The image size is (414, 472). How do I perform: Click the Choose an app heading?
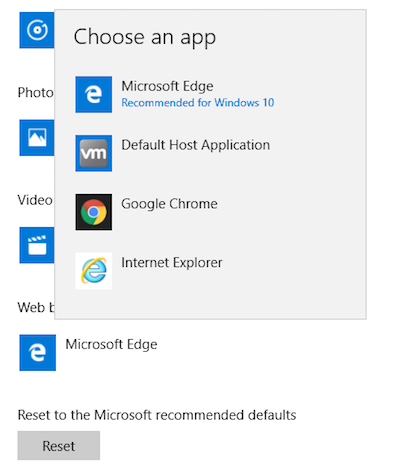145,37
